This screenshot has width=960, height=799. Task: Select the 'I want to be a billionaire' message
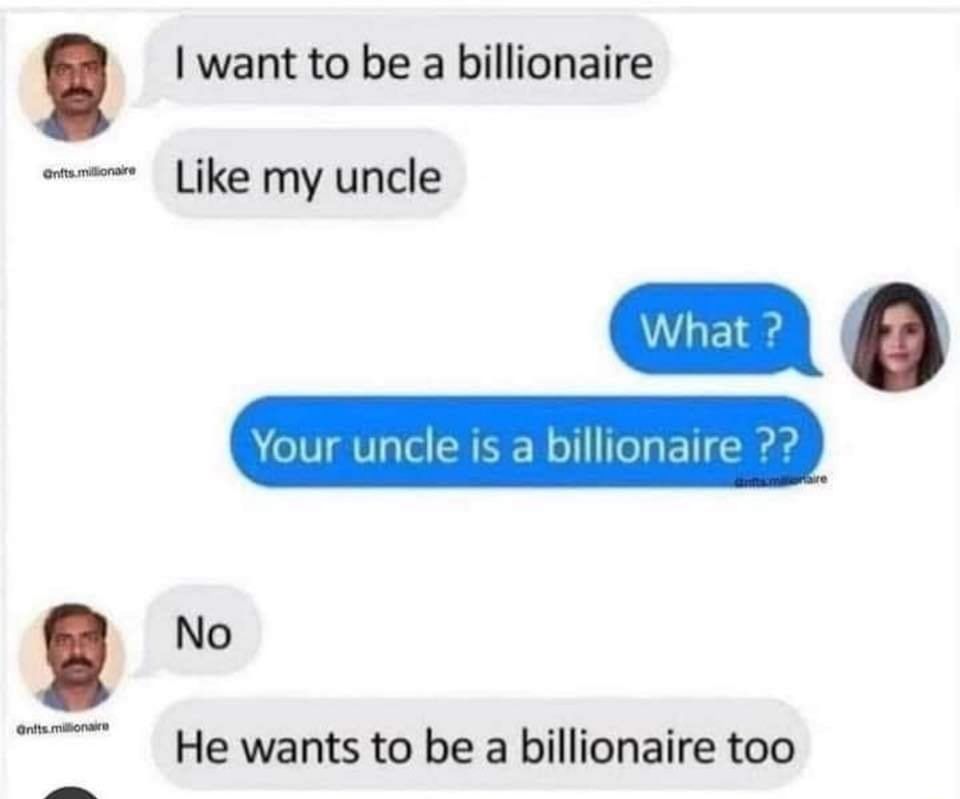coord(409,61)
